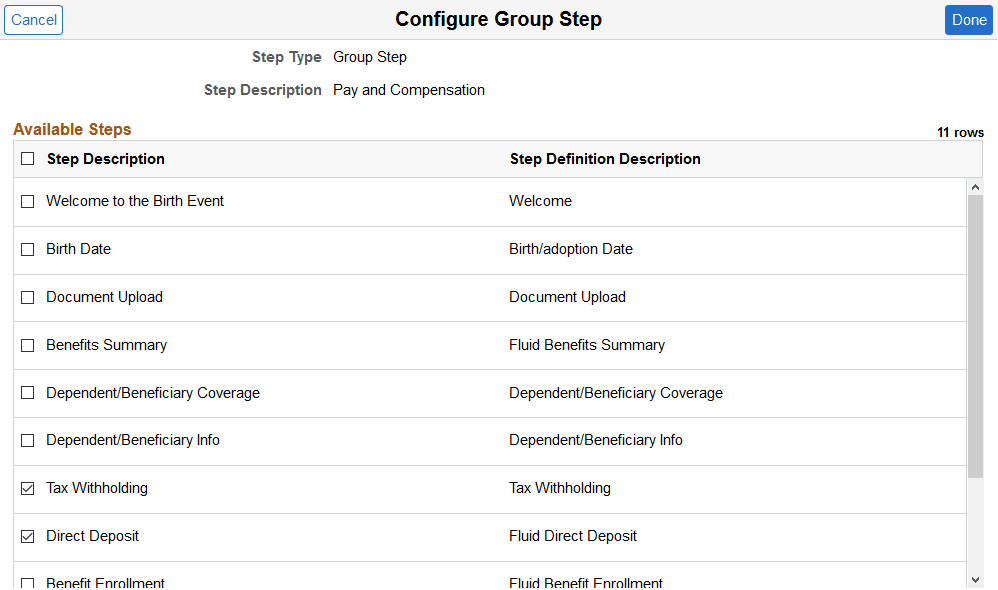
Task: Check the Welcome to the Birth Event checkbox
Action: point(27,202)
